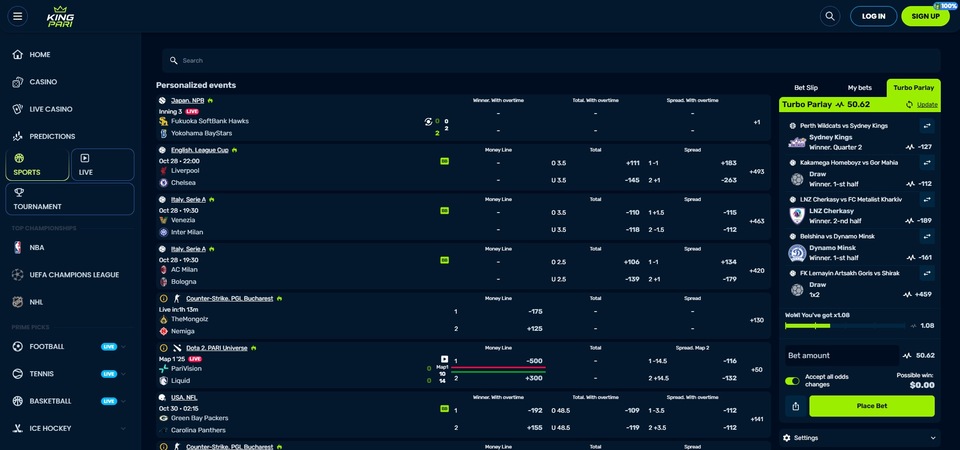Expand the Ice Hockey category chevron
Viewport: 960px width, 450px height.
click(124, 428)
